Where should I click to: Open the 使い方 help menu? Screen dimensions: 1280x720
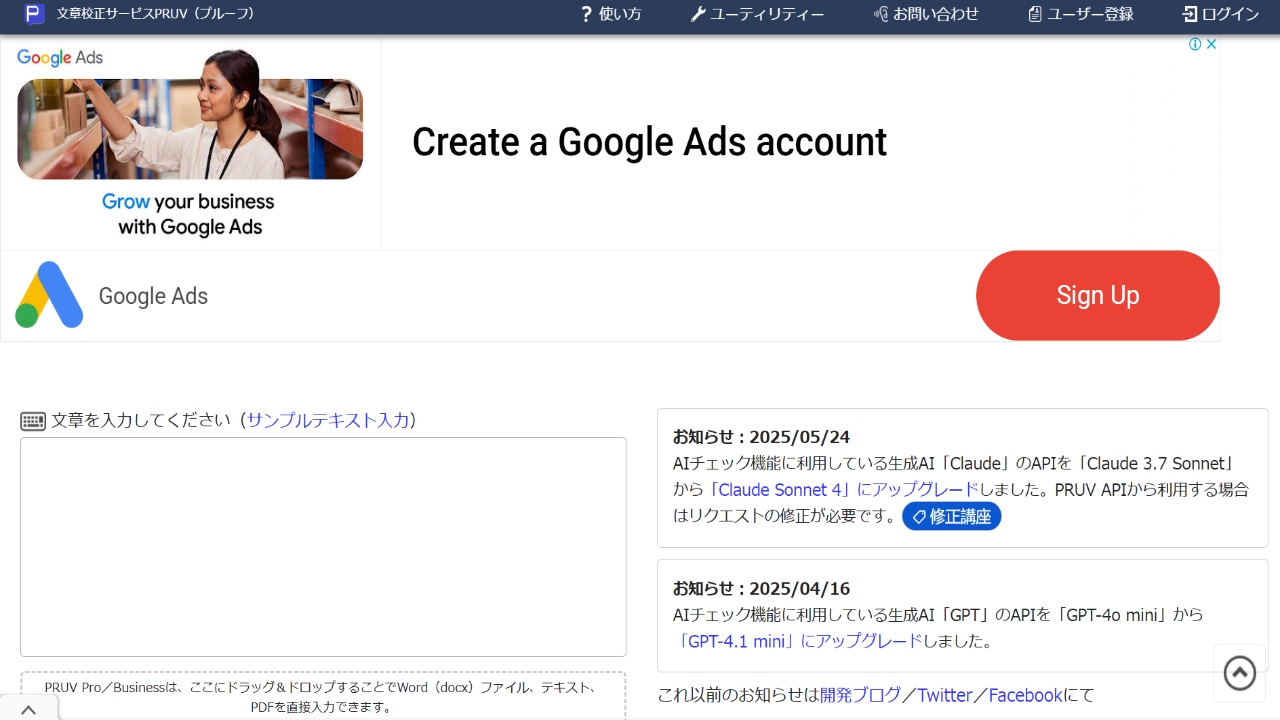611,14
